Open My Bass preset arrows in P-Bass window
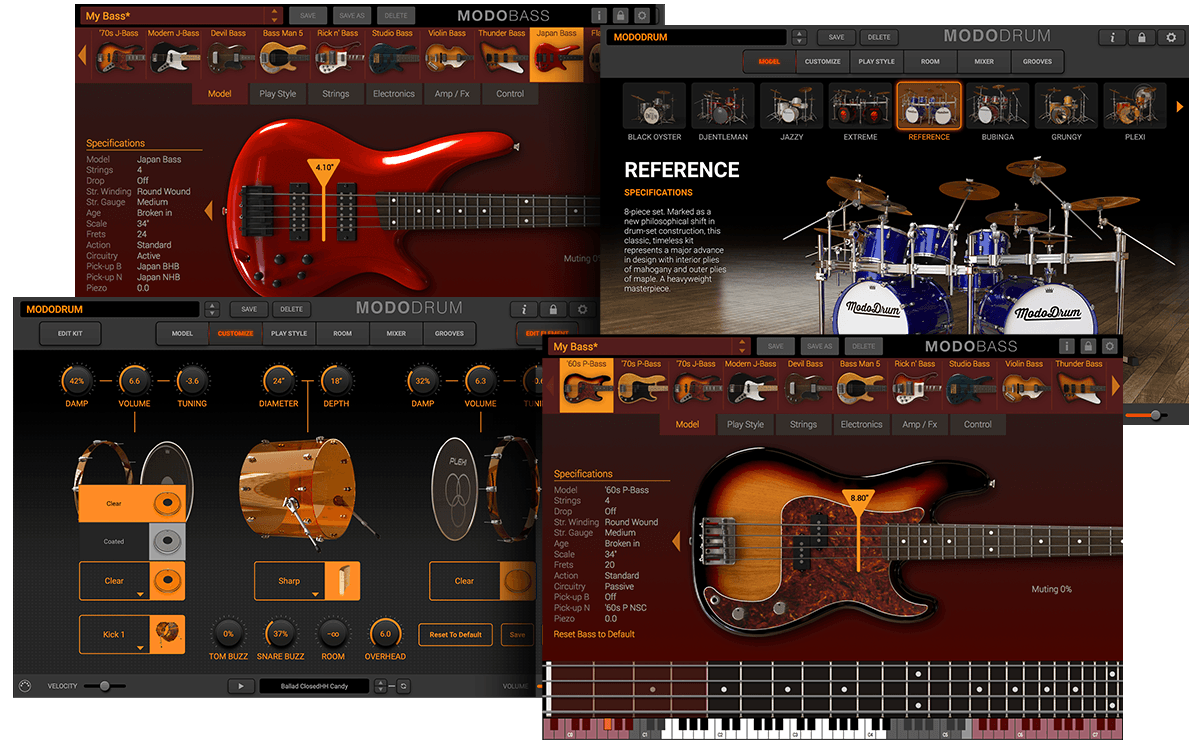Image resolution: width=1200 pixels, height=750 pixels. point(743,347)
